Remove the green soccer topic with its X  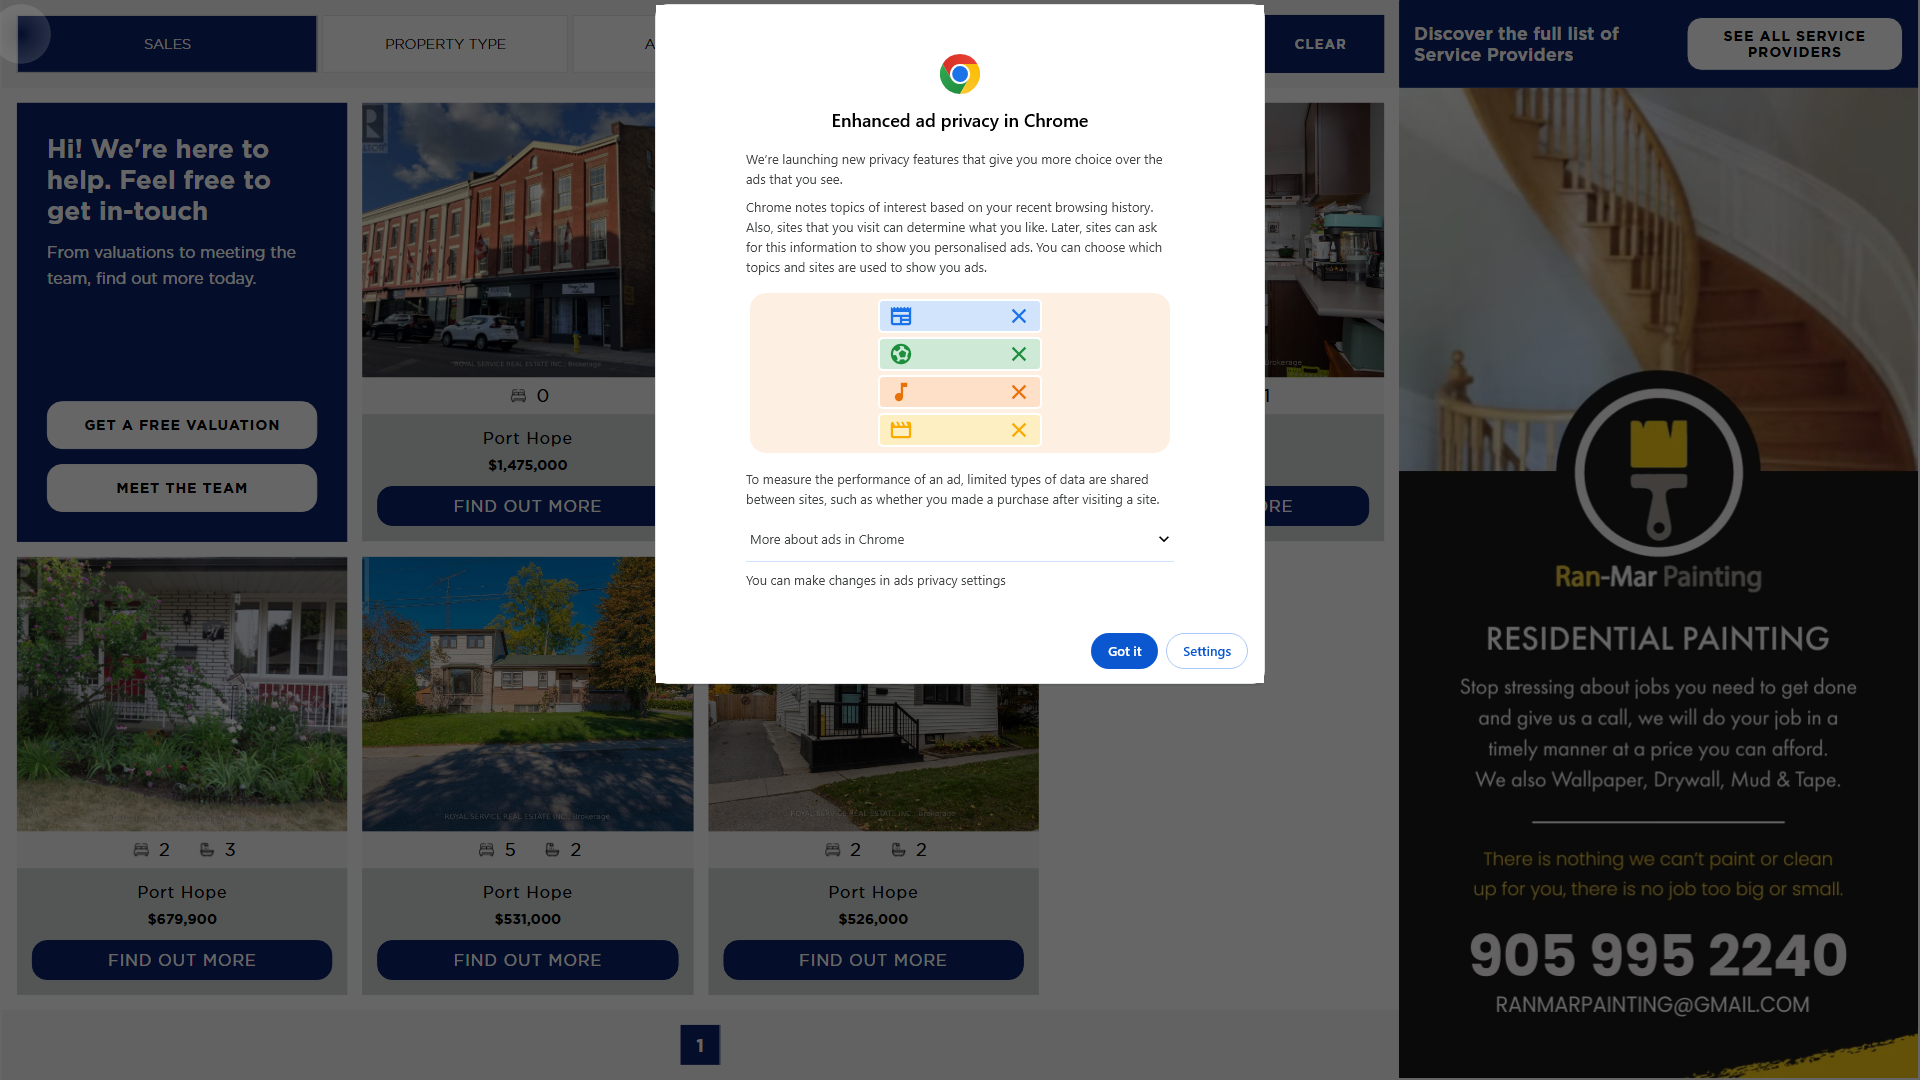click(x=1018, y=354)
